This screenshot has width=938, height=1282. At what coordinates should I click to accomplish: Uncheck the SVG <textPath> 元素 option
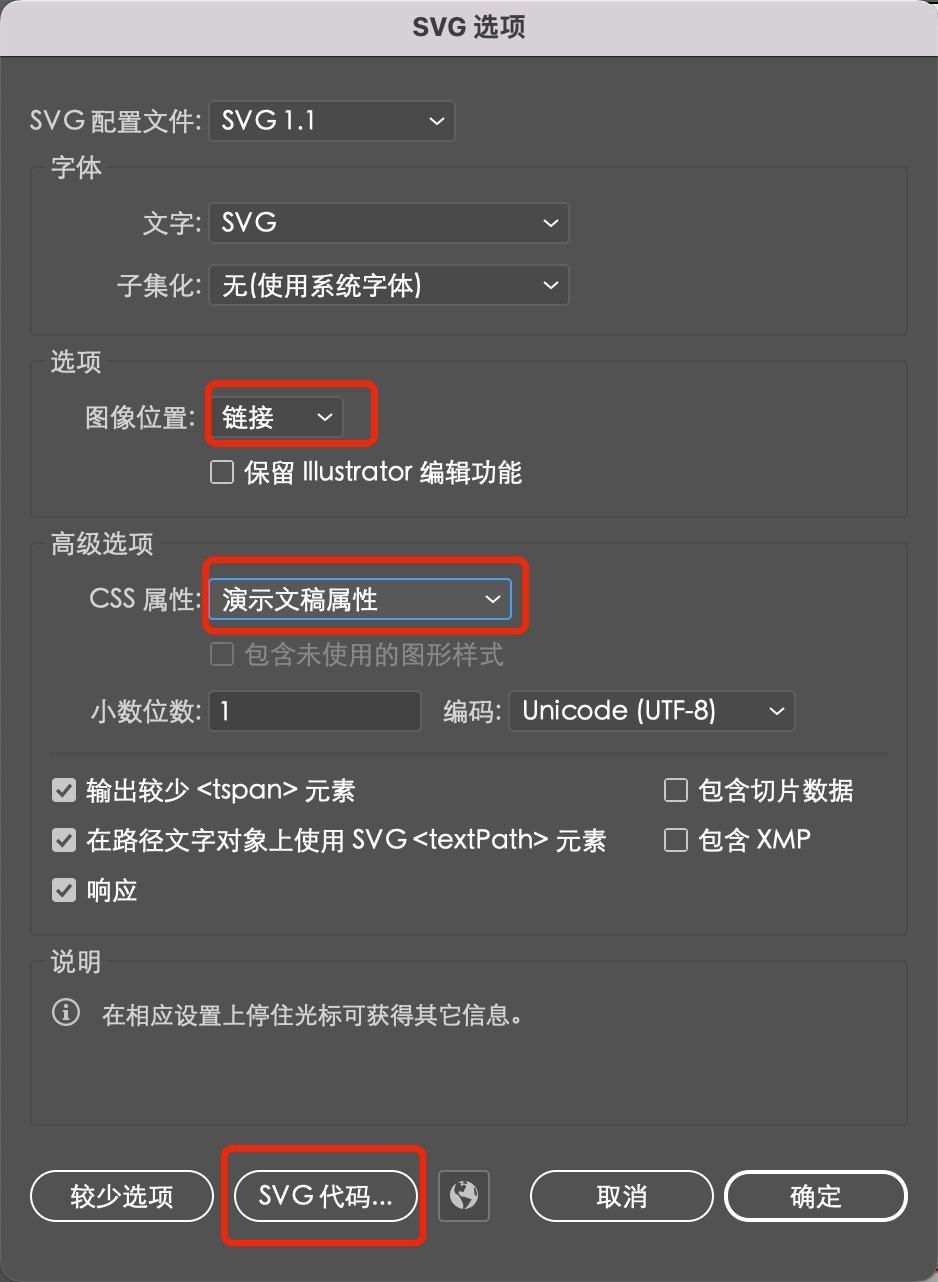point(64,840)
